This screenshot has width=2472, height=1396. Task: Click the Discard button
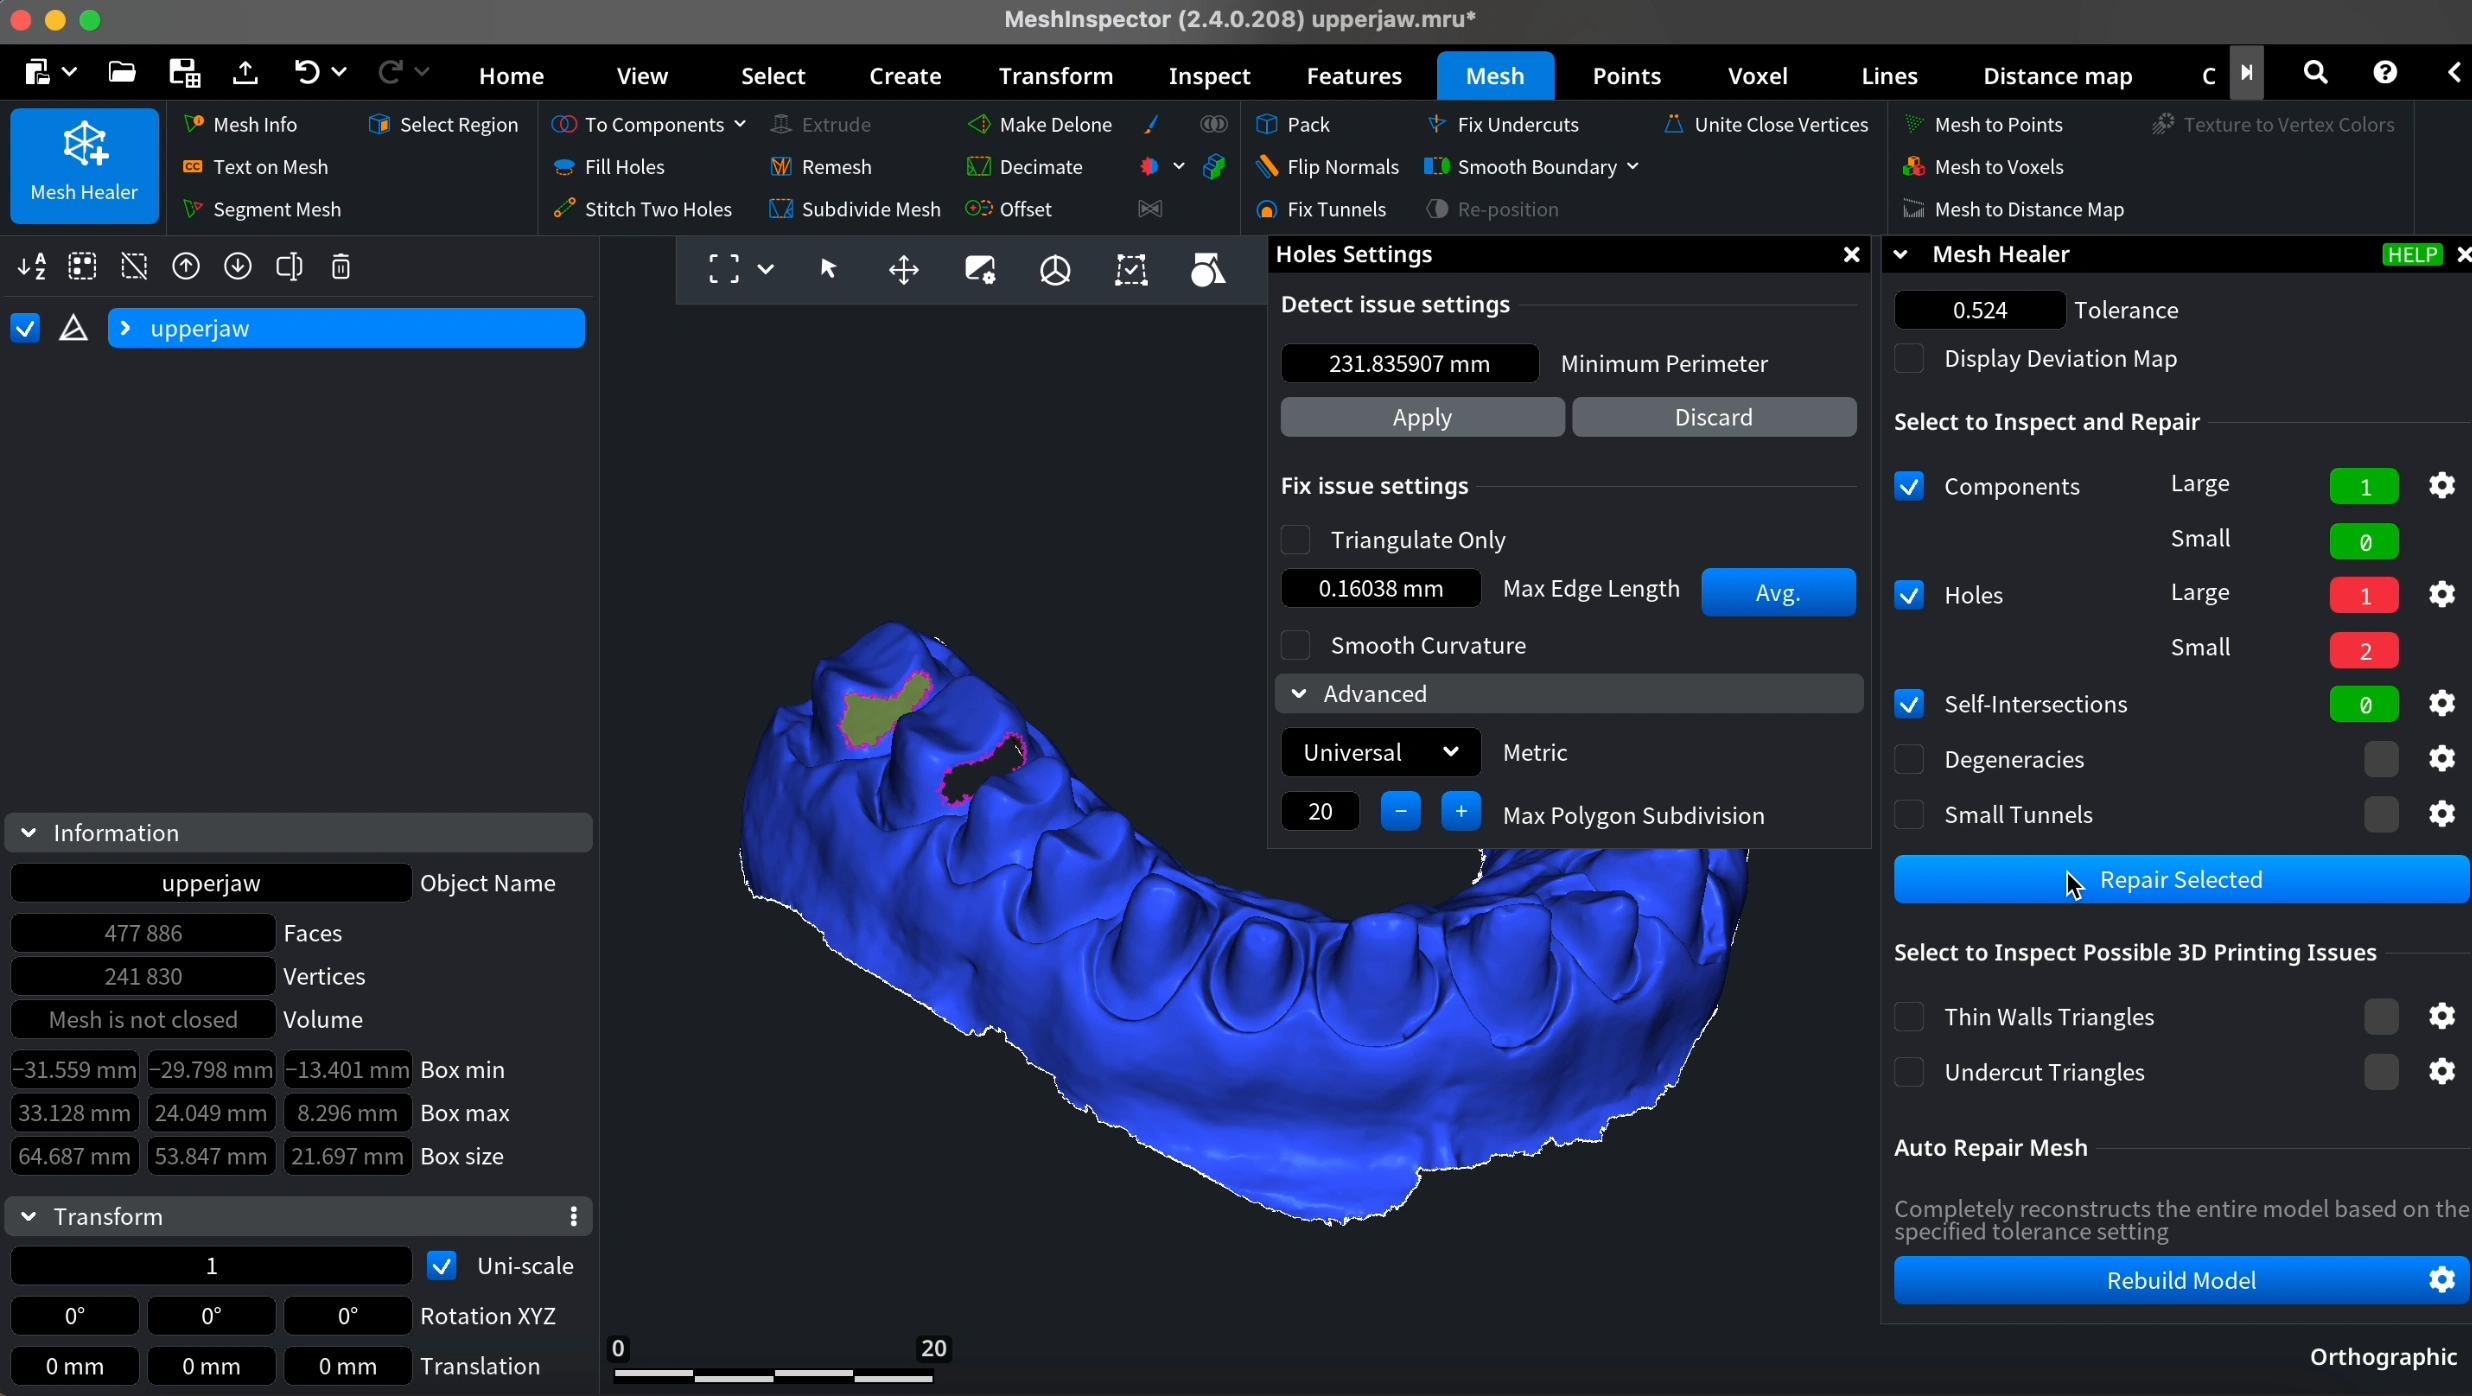(x=1714, y=417)
